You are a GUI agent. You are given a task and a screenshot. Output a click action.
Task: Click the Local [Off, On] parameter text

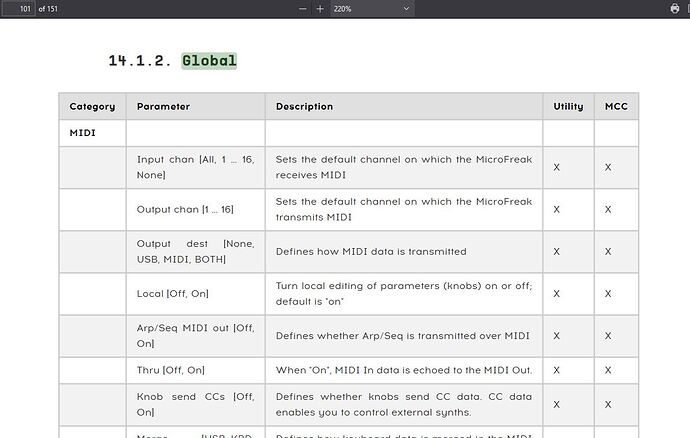[172, 294]
